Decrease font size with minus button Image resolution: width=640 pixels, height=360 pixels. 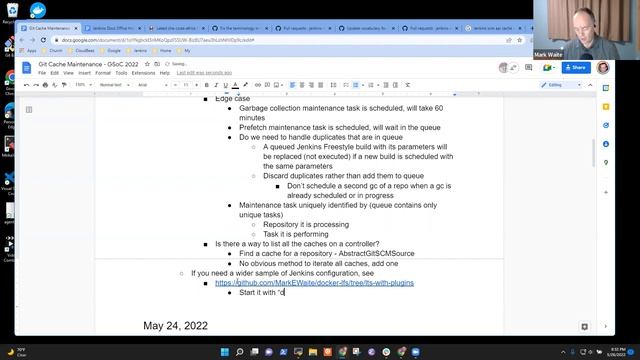pos(176,85)
